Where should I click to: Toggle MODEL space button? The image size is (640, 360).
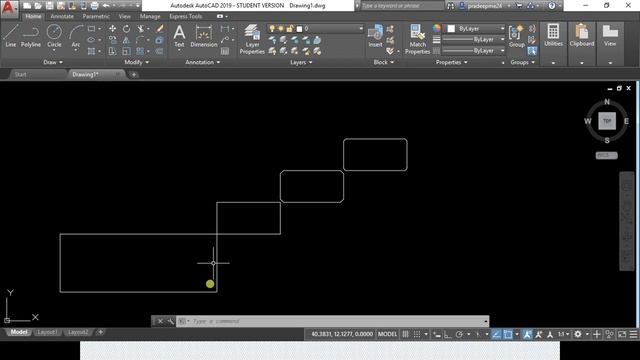coord(387,334)
